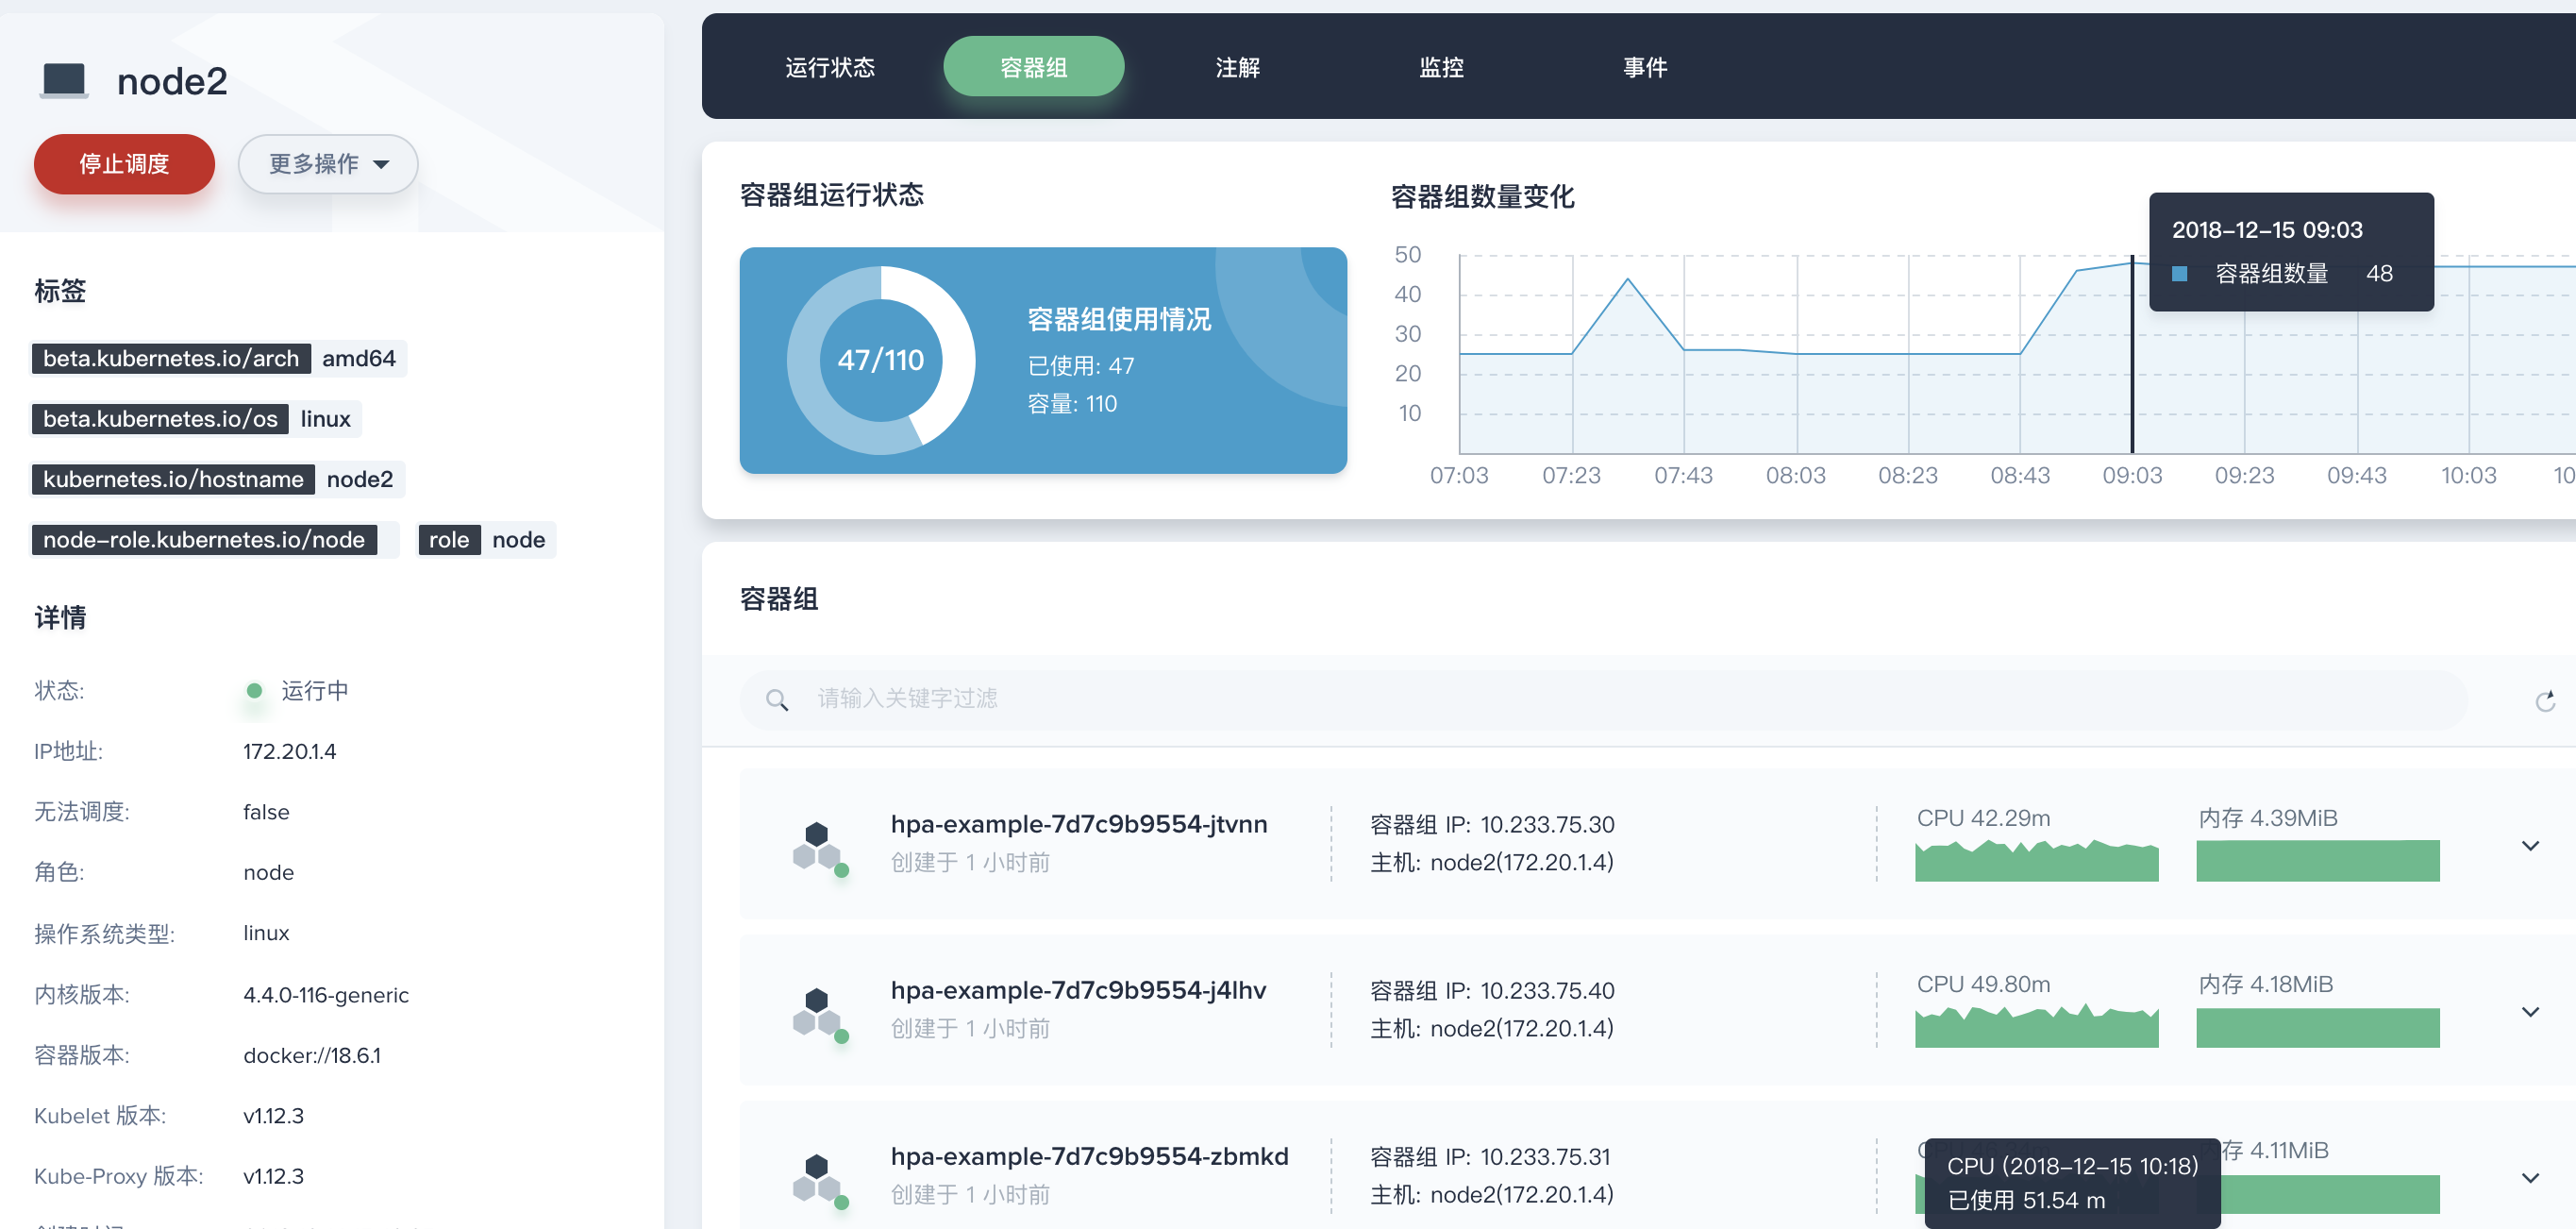This screenshot has width=2576, height=1229.
Task: Click 容器组 IP: 10.233.75.31 text
Action: [x=1490, y=1157]
